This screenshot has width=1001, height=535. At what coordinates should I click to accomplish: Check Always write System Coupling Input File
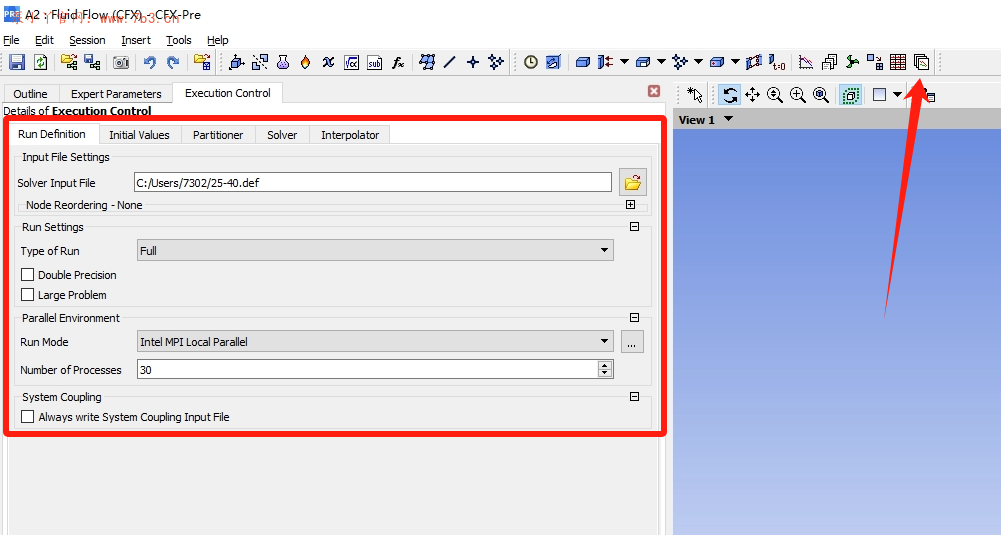(x=28, y=417)
